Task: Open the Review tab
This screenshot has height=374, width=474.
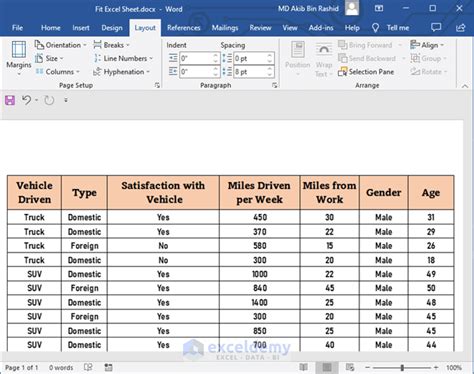Action: click(x=260, y=28)
